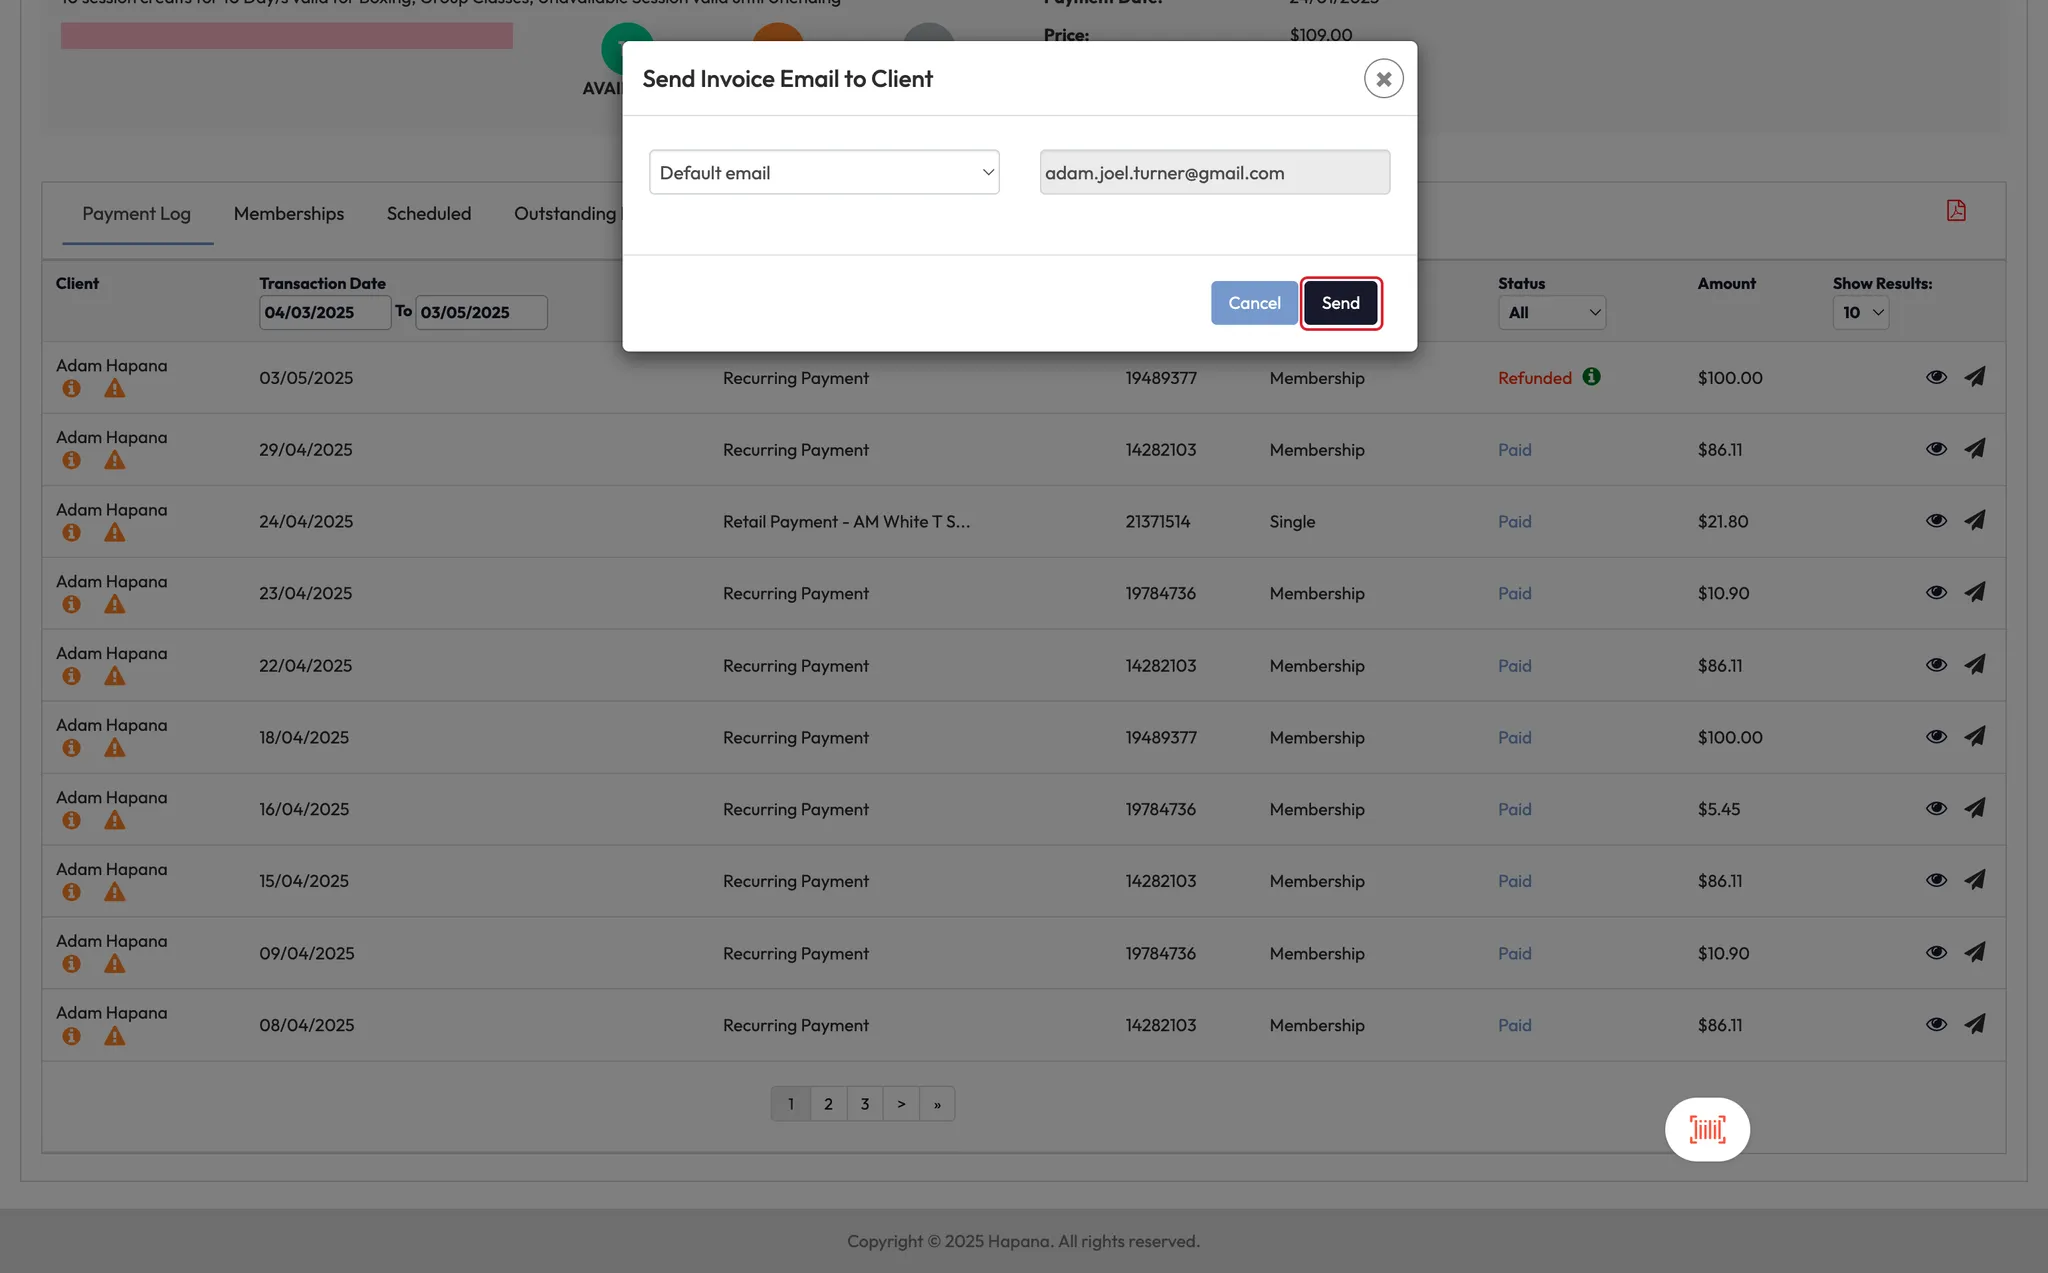The height and width of the screenshot is (1273, 2048).
Task: Open the Scheduled tab
Action: pyautogui.click(x=428, y=213)
